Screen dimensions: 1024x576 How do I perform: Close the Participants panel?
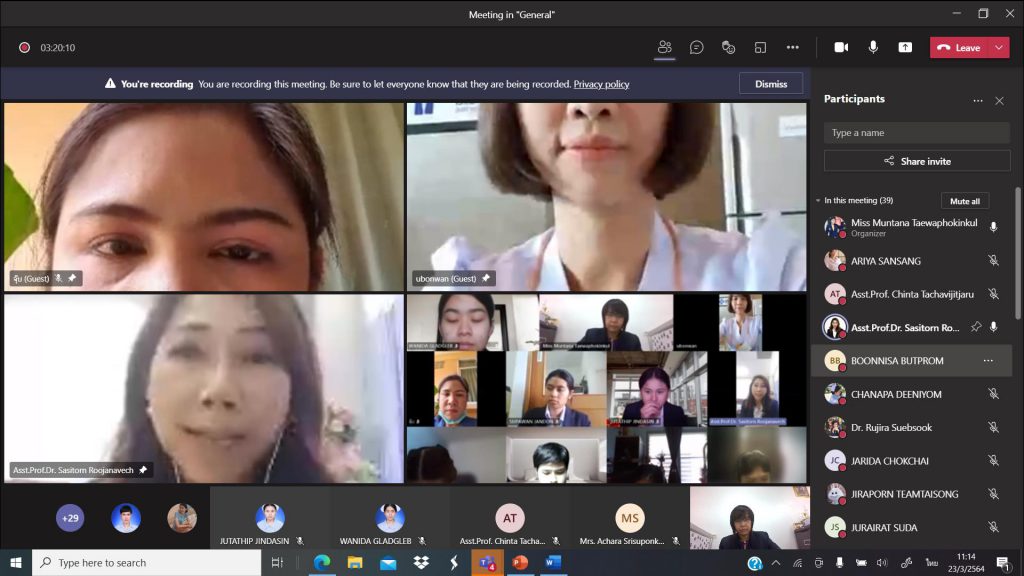[999, 101]
